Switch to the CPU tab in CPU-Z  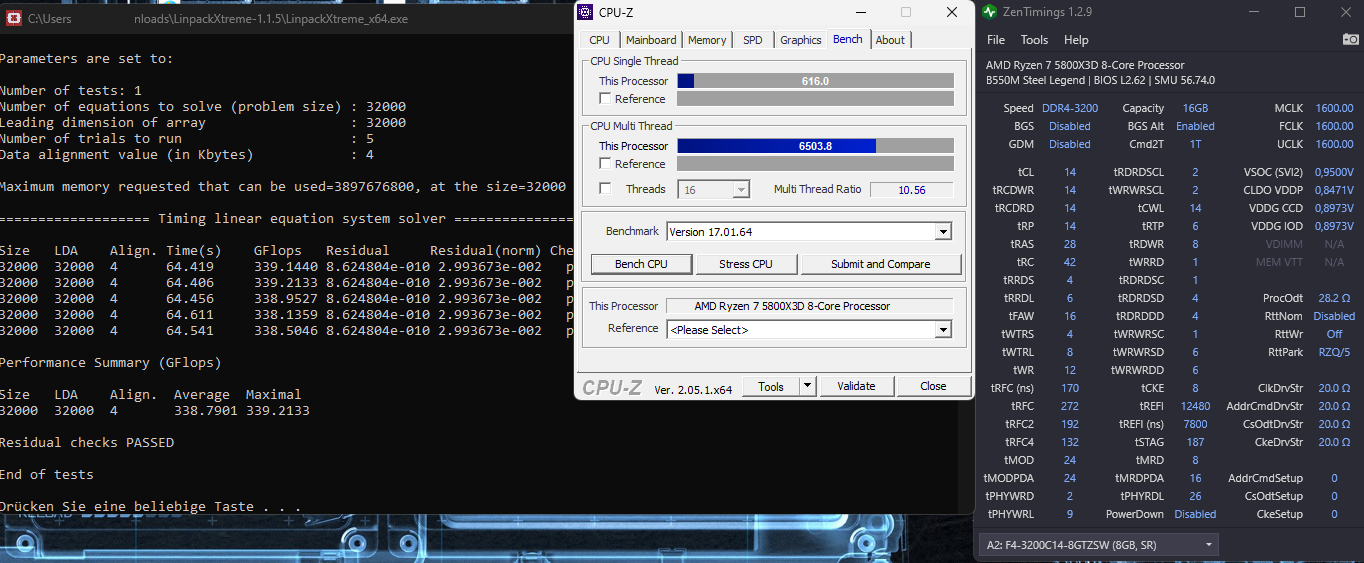click(599, 40)
